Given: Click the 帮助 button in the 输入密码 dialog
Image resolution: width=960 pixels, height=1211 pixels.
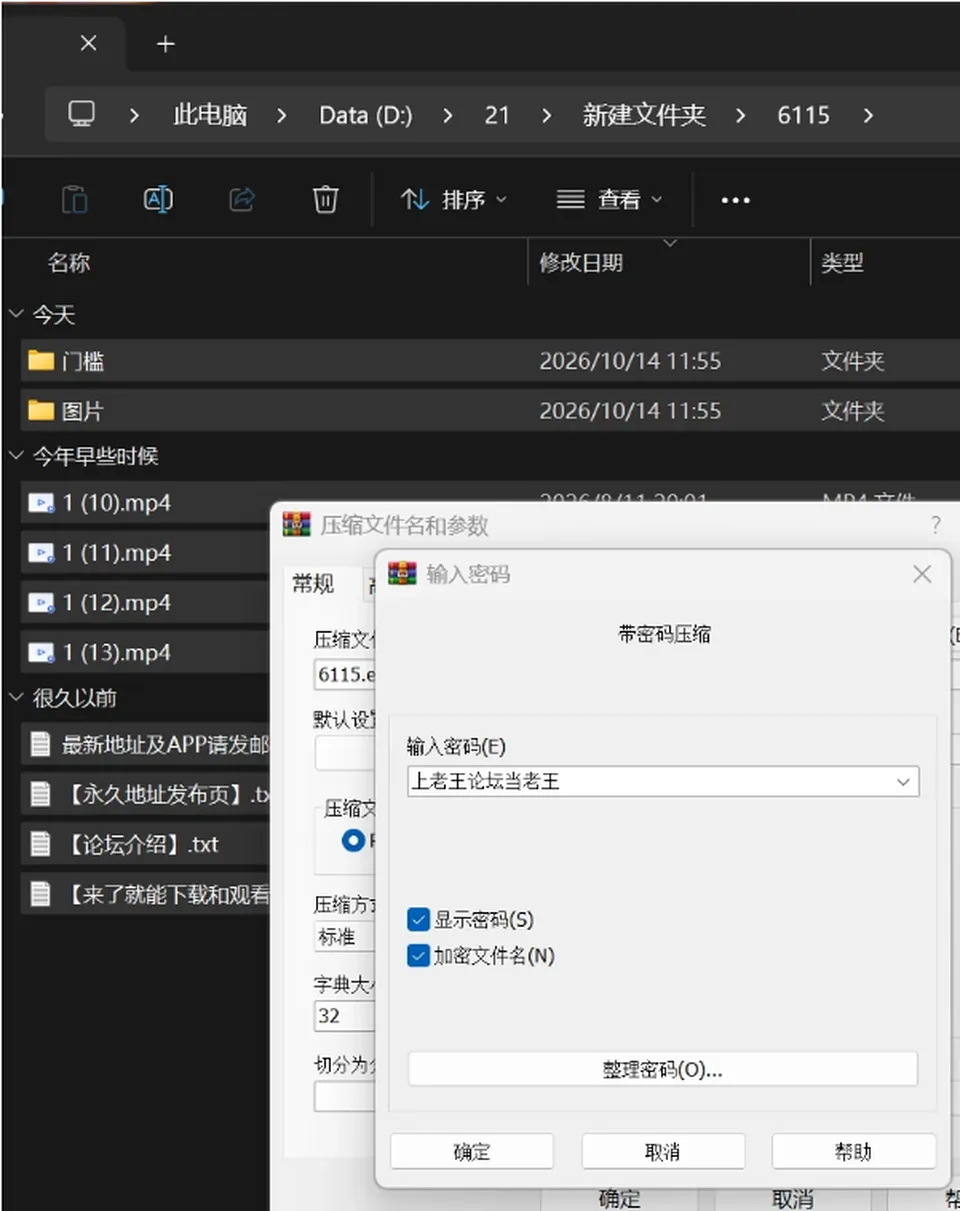Looking at the screenshot, I should 854,1151.
